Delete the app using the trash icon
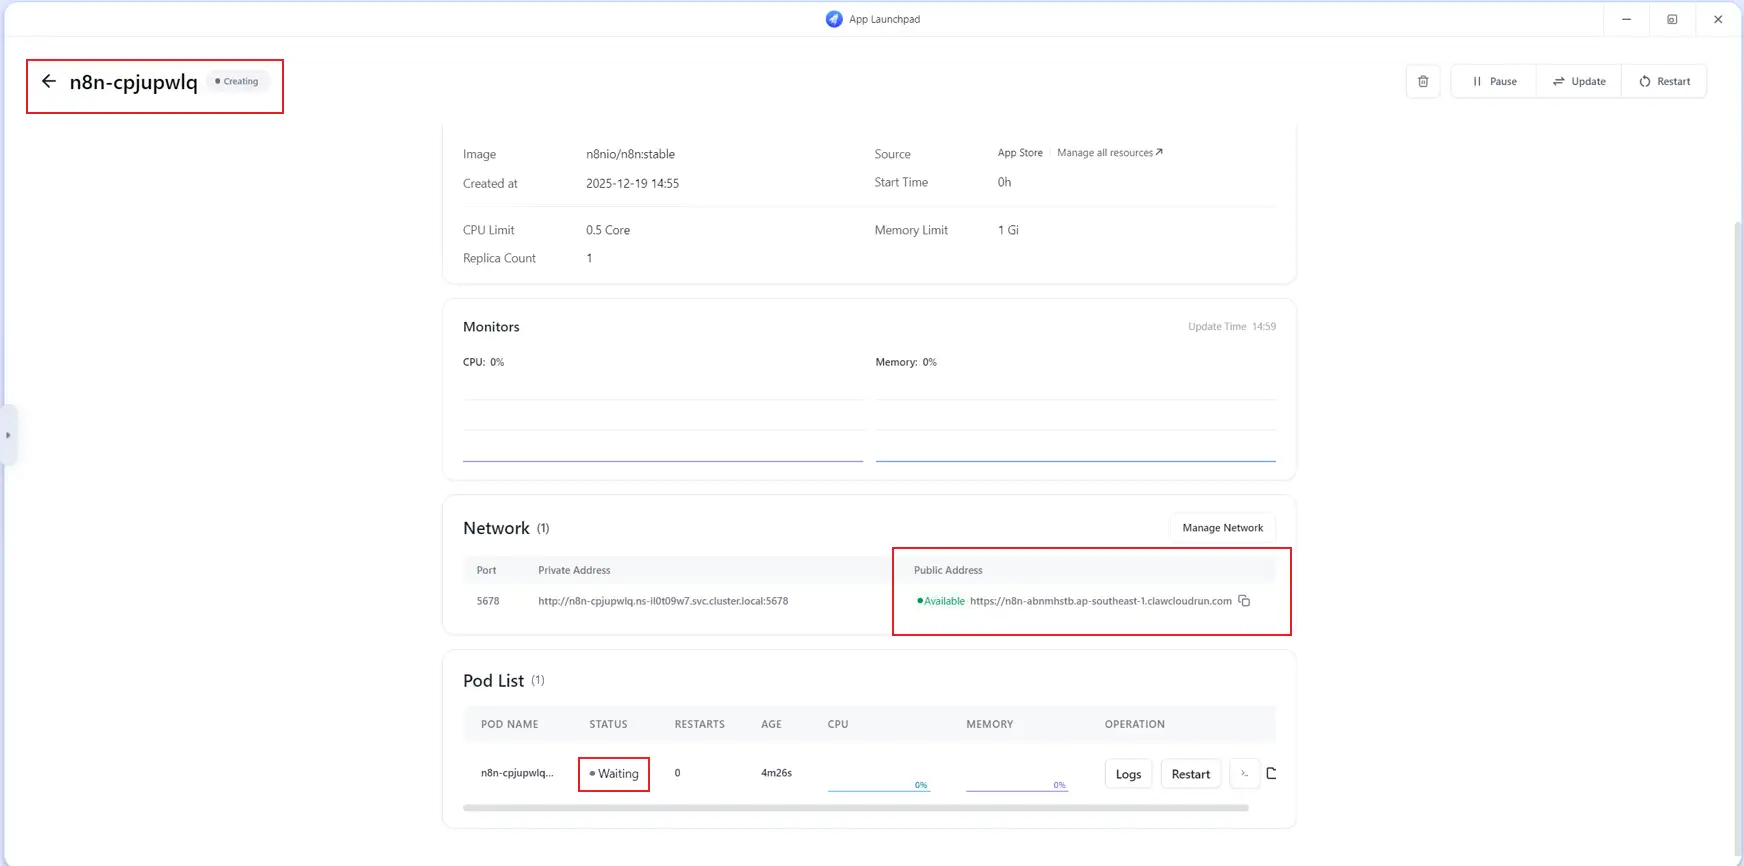This screenshot has width=1744, height=866. tap(1423, 81)
